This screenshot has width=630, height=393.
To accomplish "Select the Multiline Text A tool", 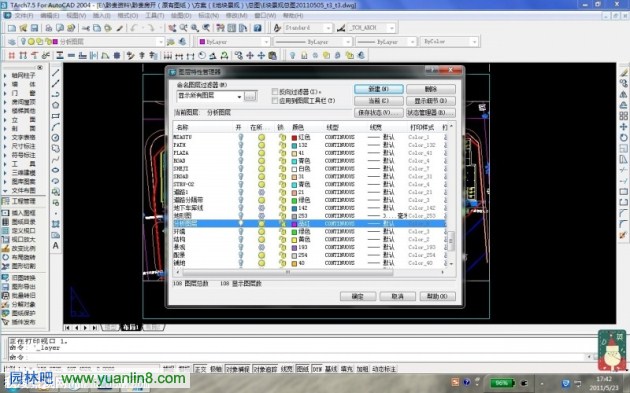I will (x=55, y=246).
